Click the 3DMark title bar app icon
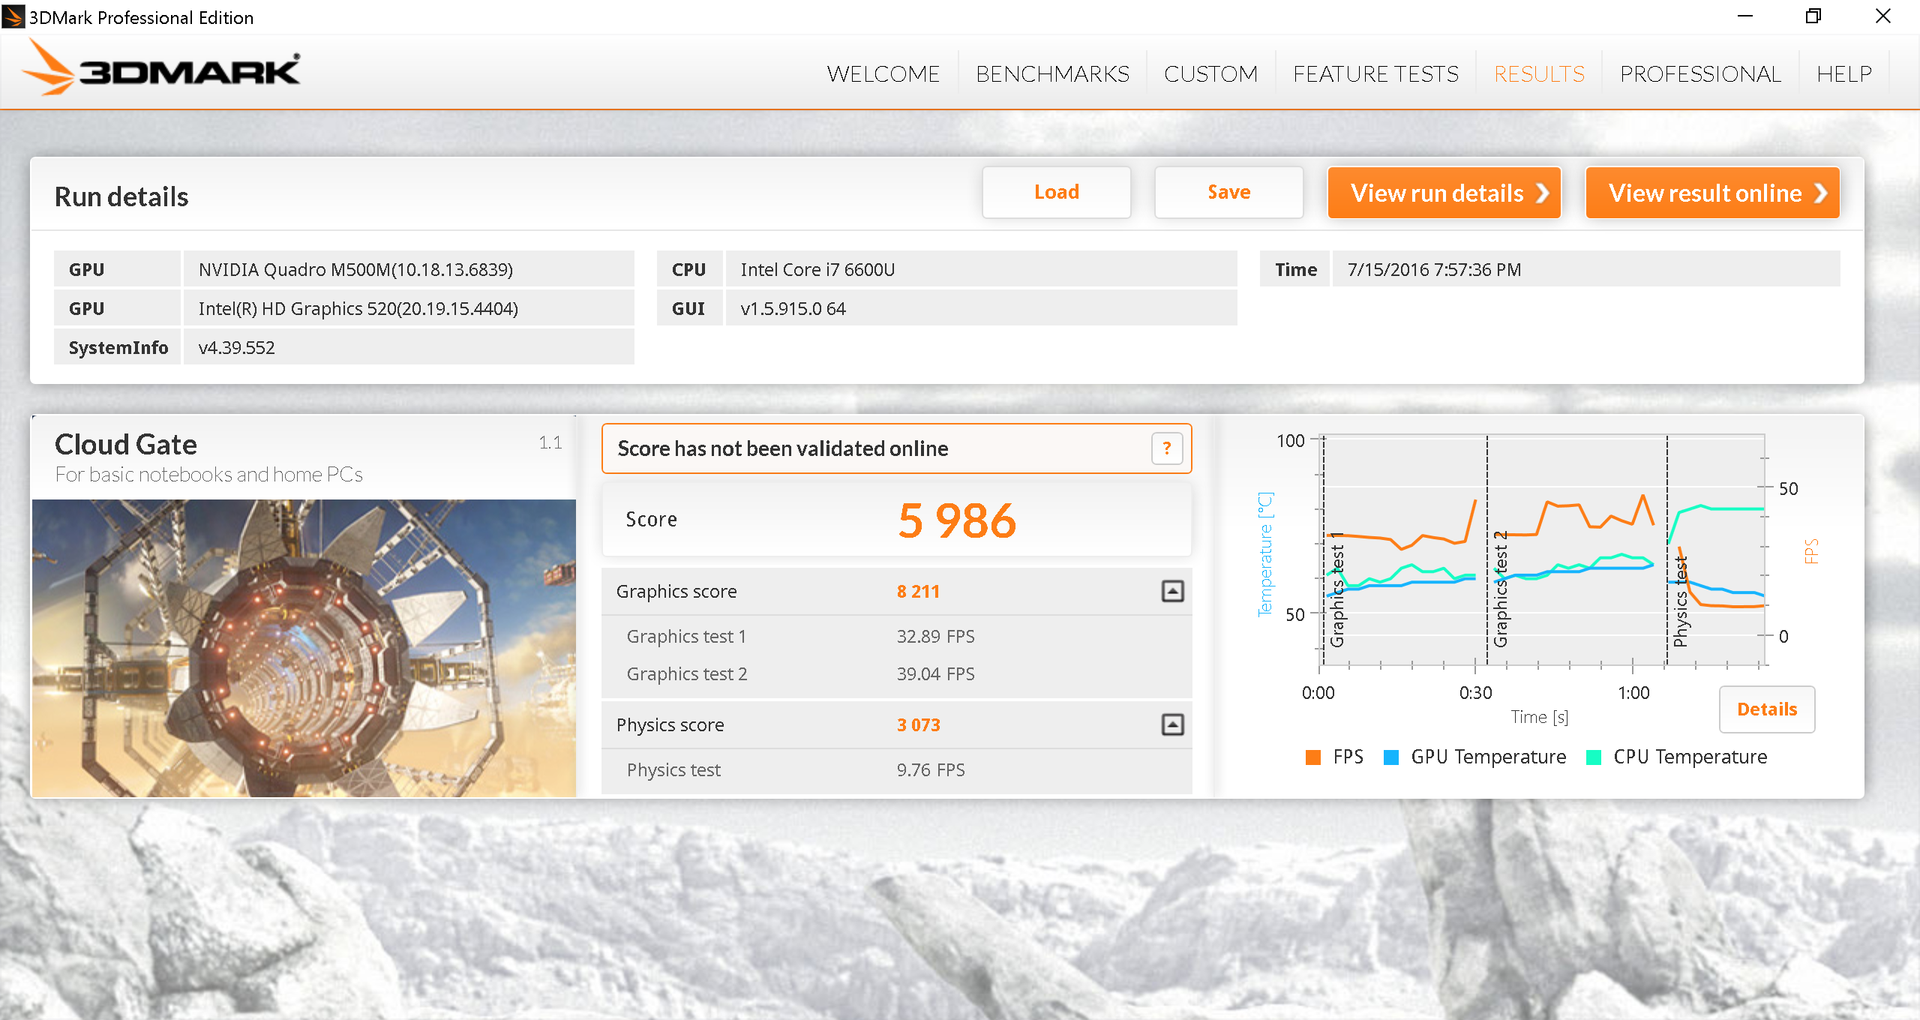 coord(13,16)
